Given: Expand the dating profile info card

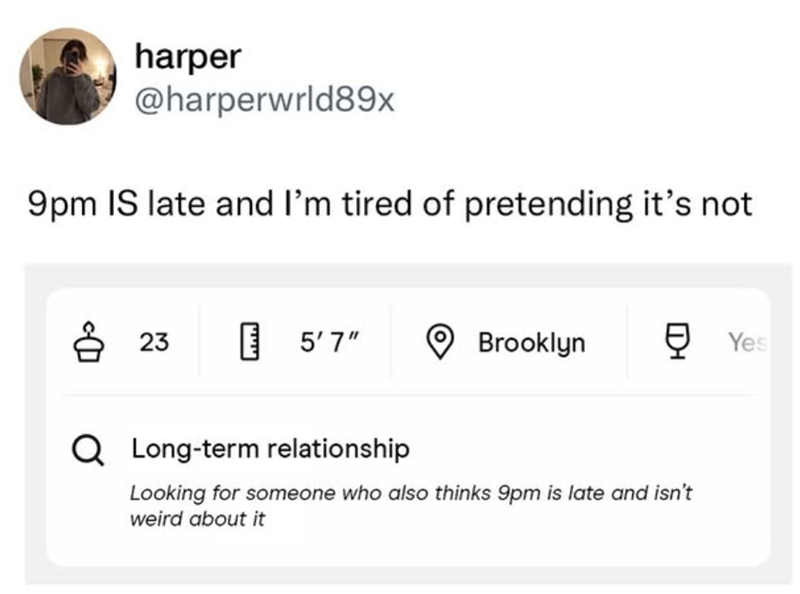Looking at the screenshot, I should tap(400, 420).
